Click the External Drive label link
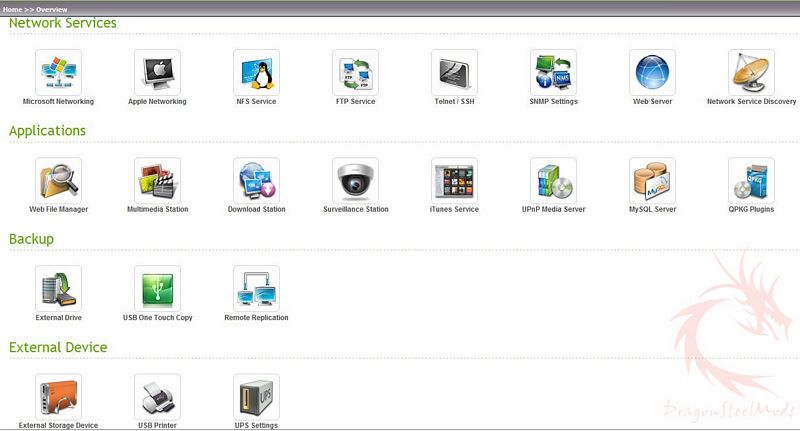 [x=58, y=318]
